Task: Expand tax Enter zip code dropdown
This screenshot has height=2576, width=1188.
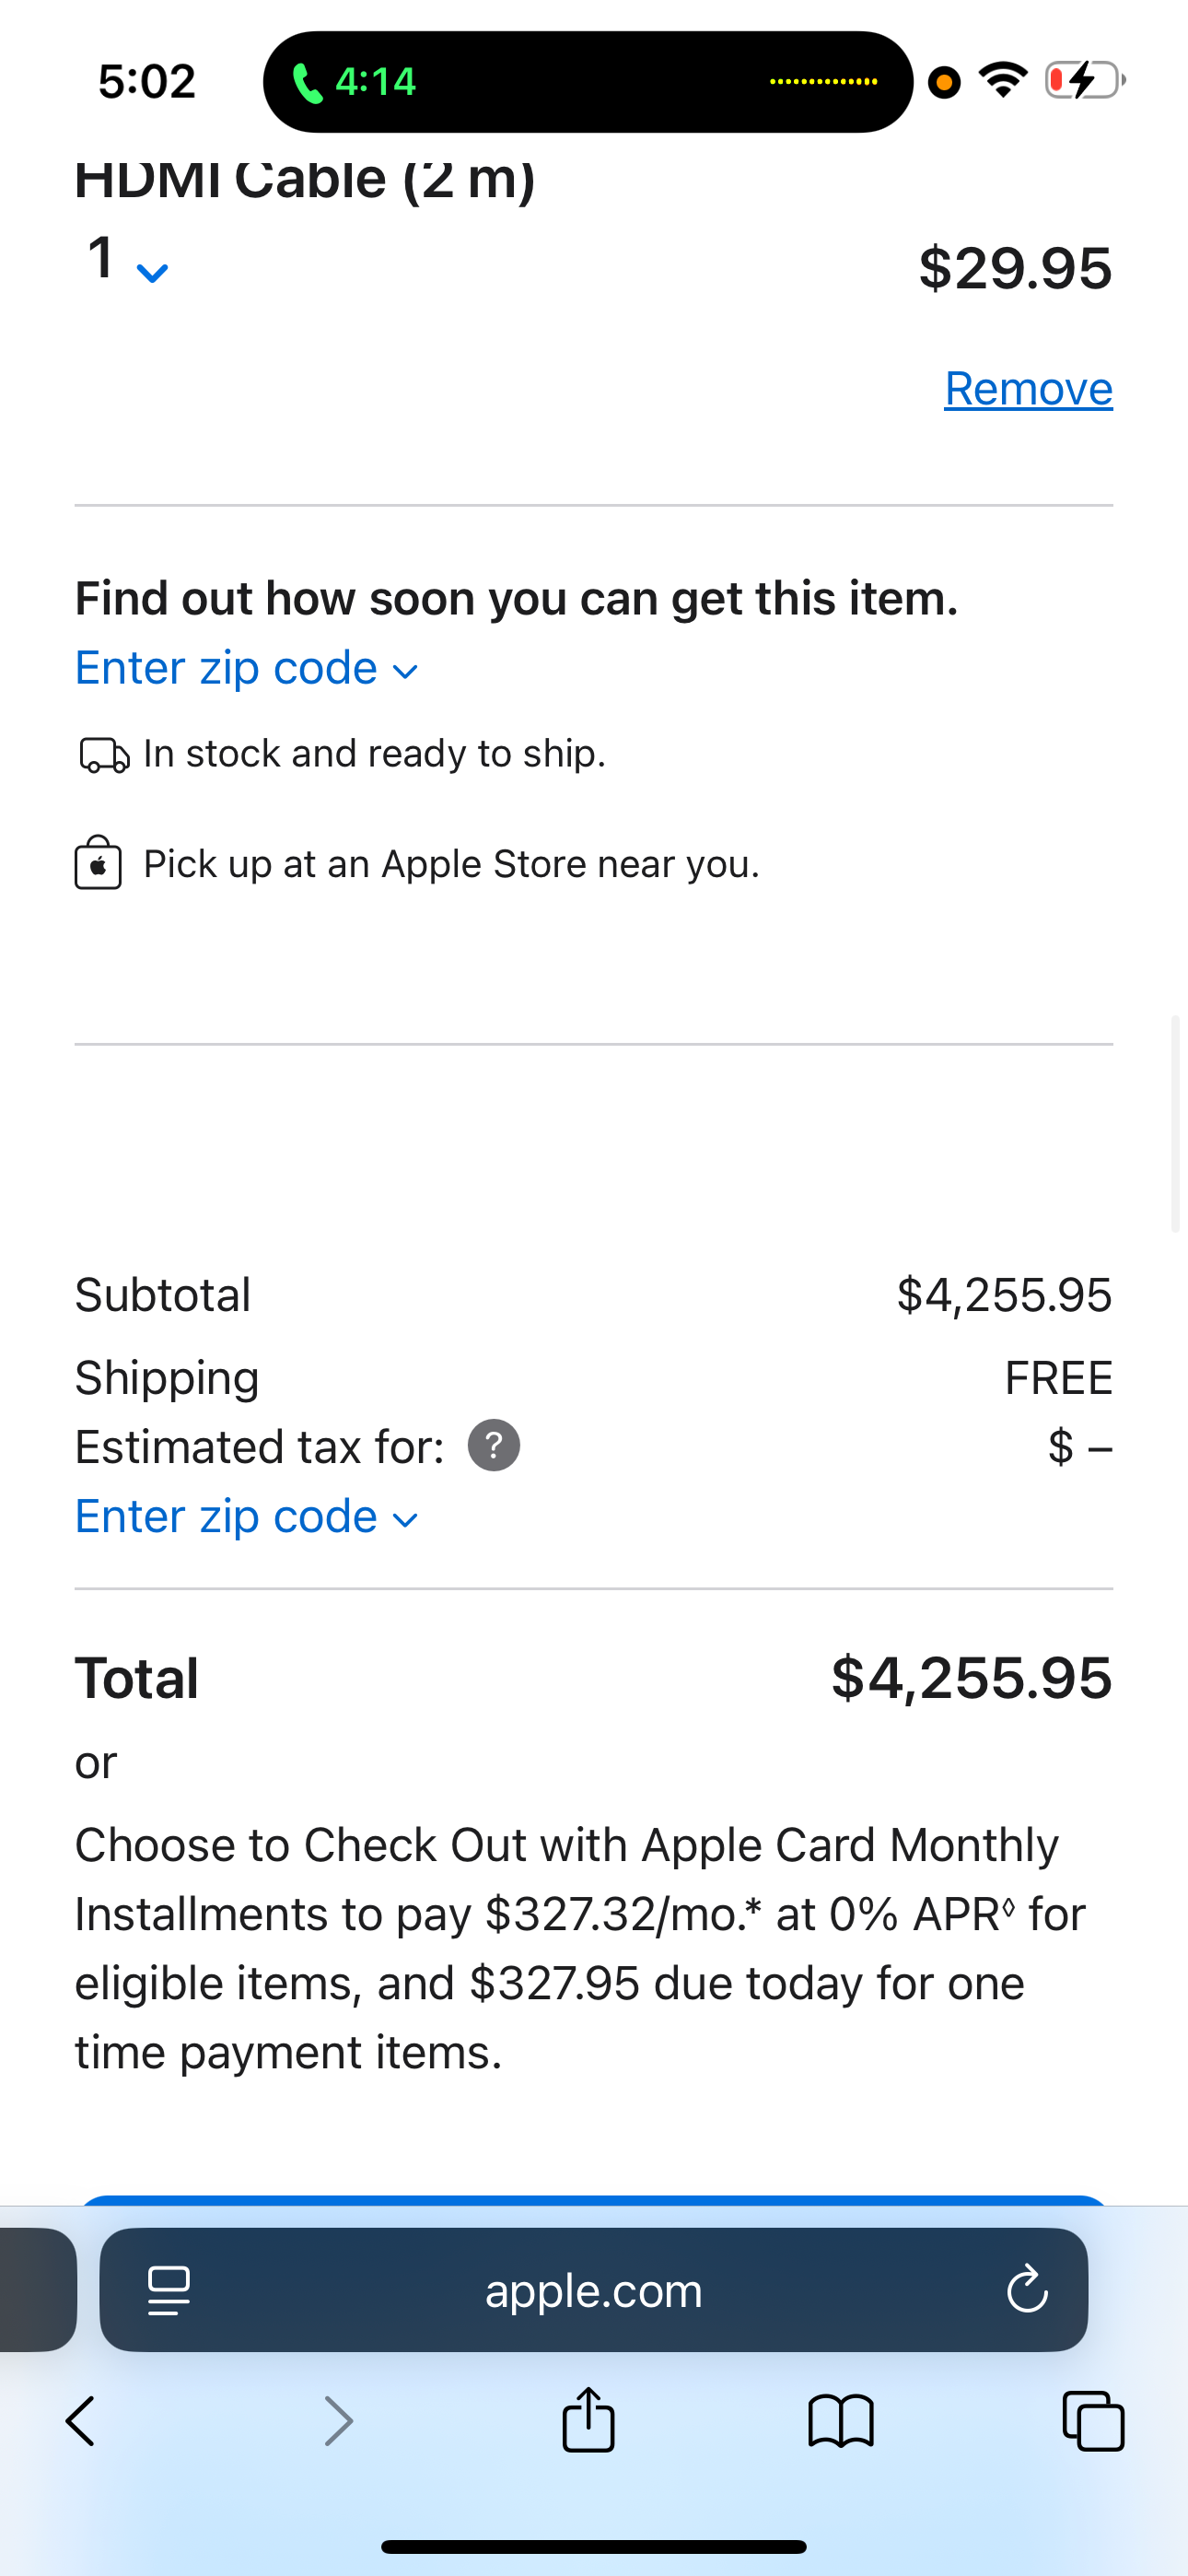Action: point(246,1517)
